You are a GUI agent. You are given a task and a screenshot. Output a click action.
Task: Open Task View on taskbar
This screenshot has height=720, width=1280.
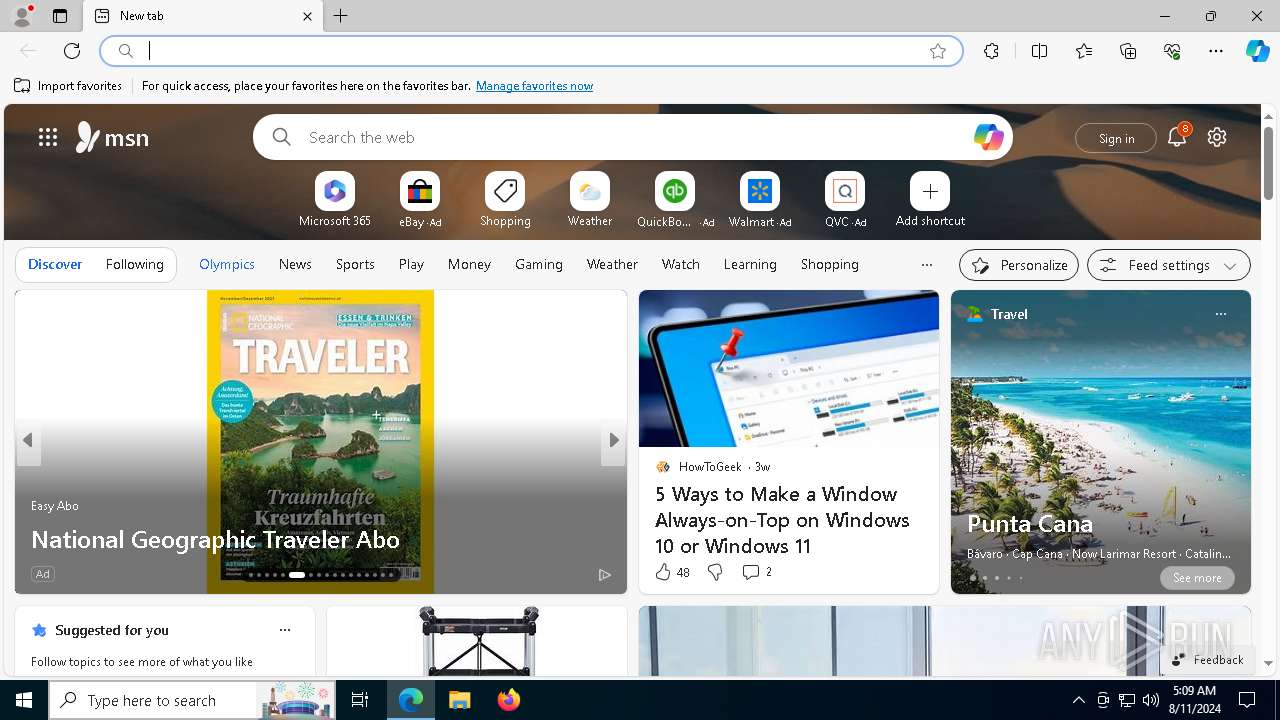click(360, 700)
